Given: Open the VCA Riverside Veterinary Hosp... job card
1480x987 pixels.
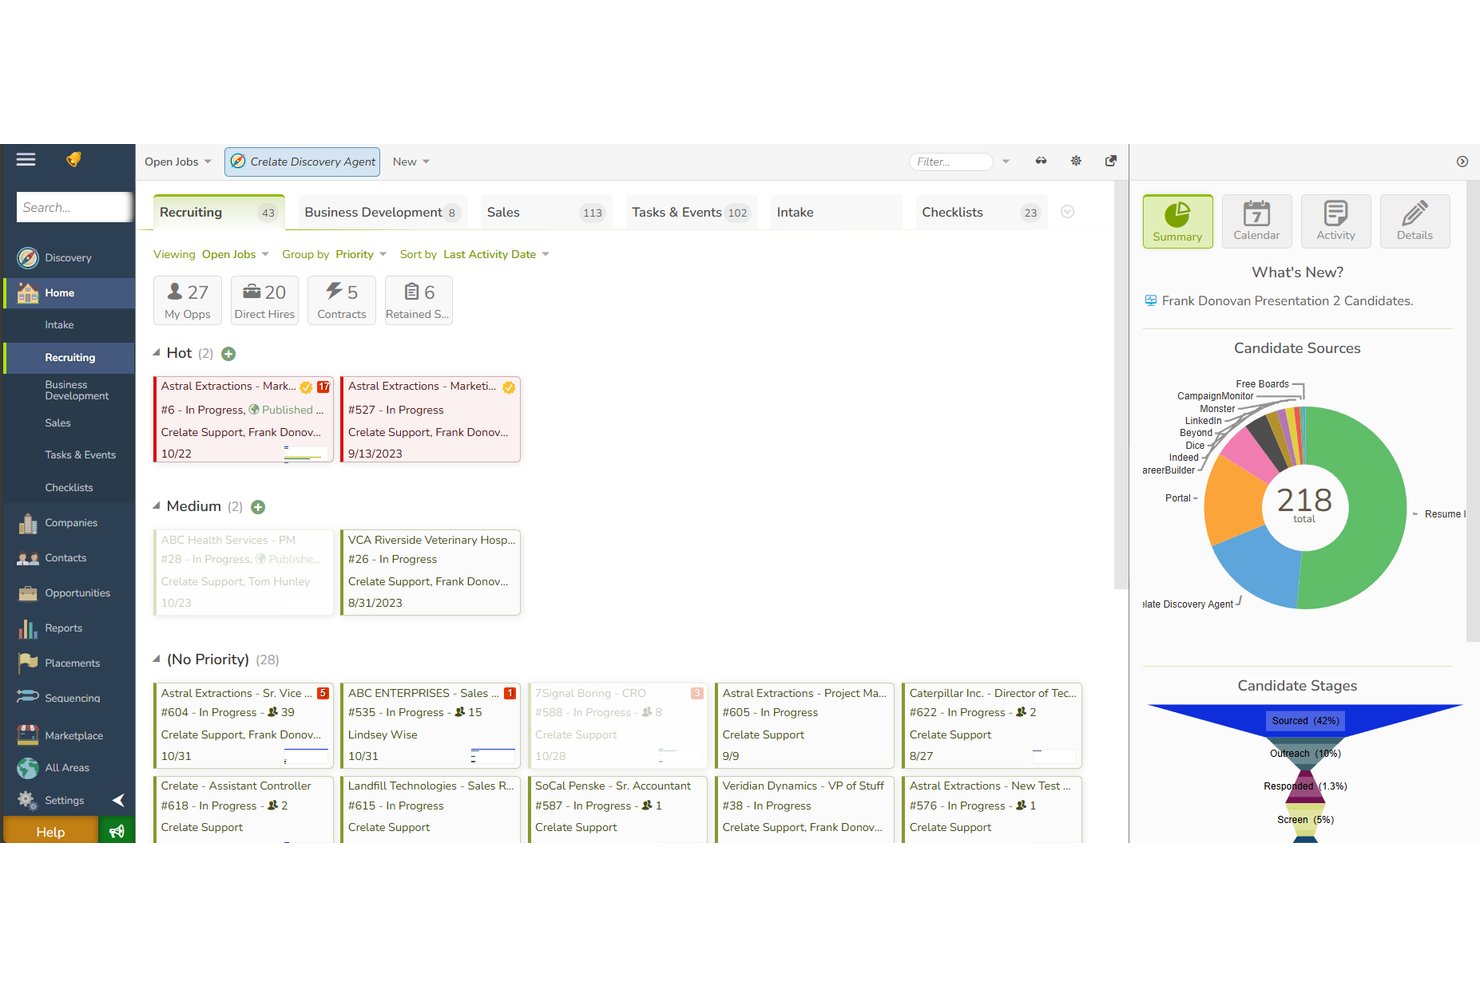Looking at the screenshot, I should coord(430,572).
